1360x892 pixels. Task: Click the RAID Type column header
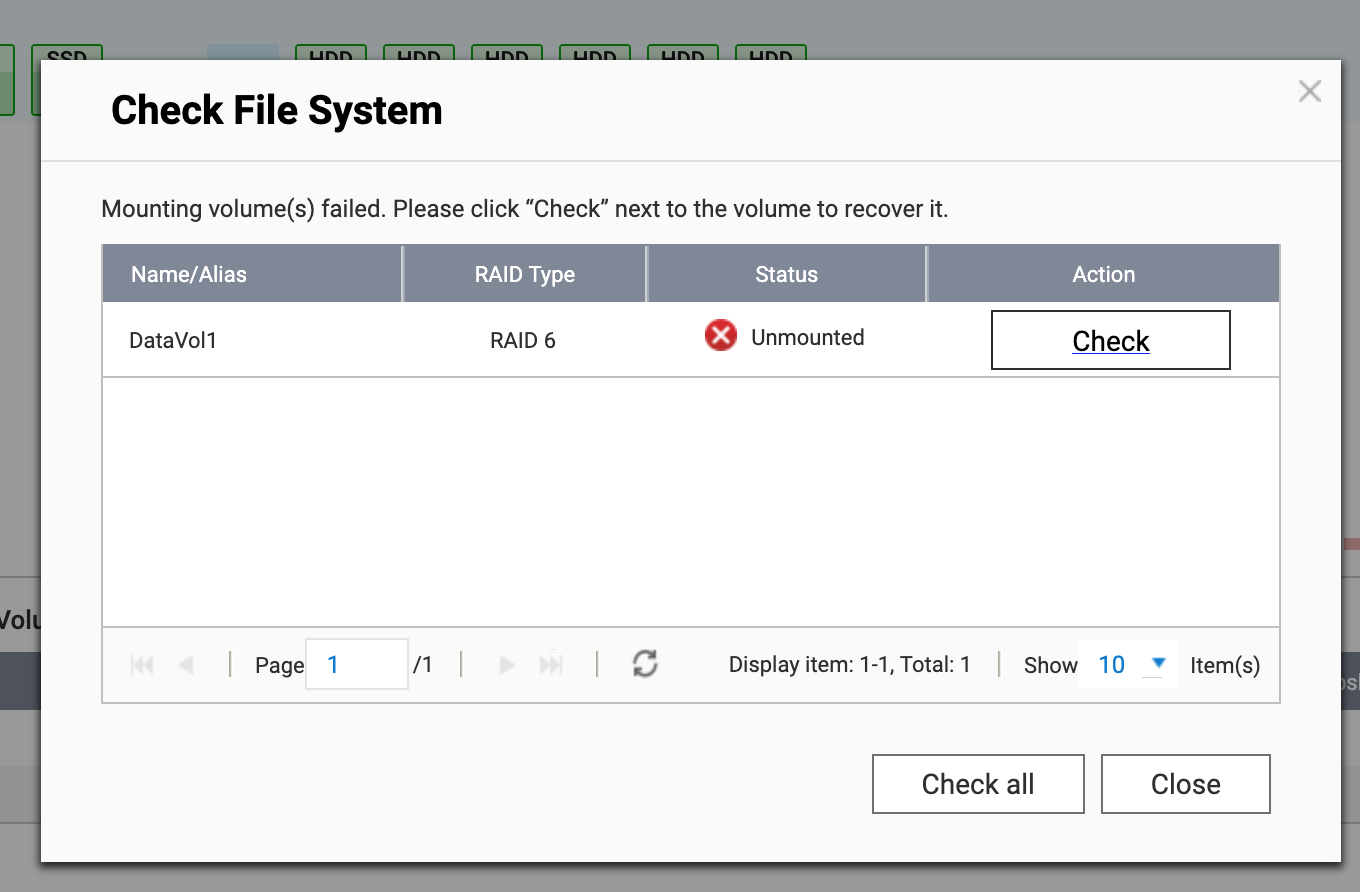(x=524, y=274)
